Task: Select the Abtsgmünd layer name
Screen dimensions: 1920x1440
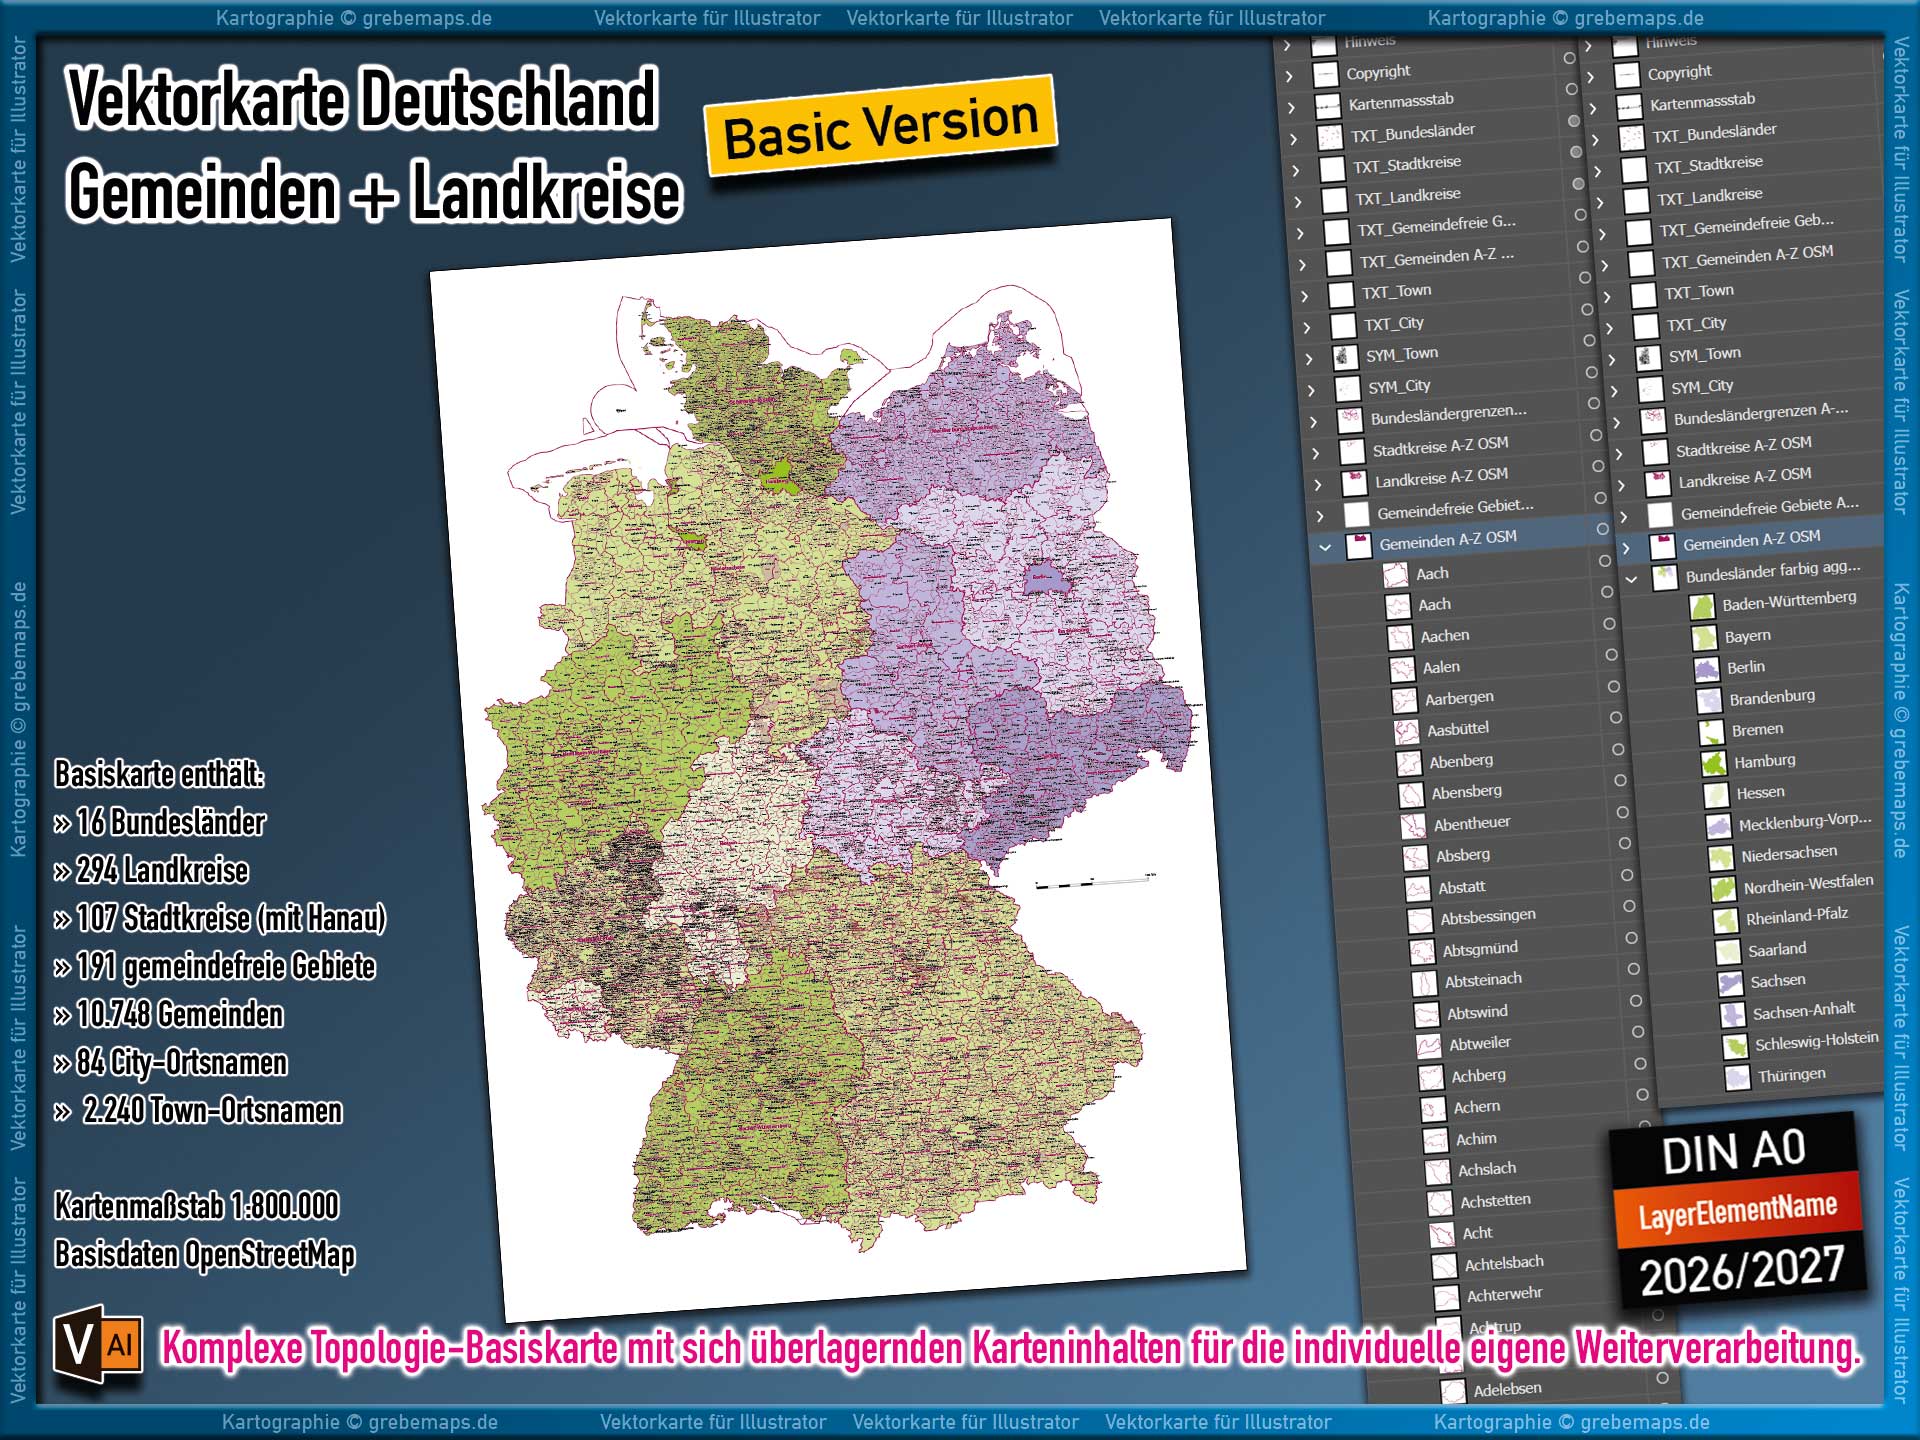Action: click(1480, 949)
